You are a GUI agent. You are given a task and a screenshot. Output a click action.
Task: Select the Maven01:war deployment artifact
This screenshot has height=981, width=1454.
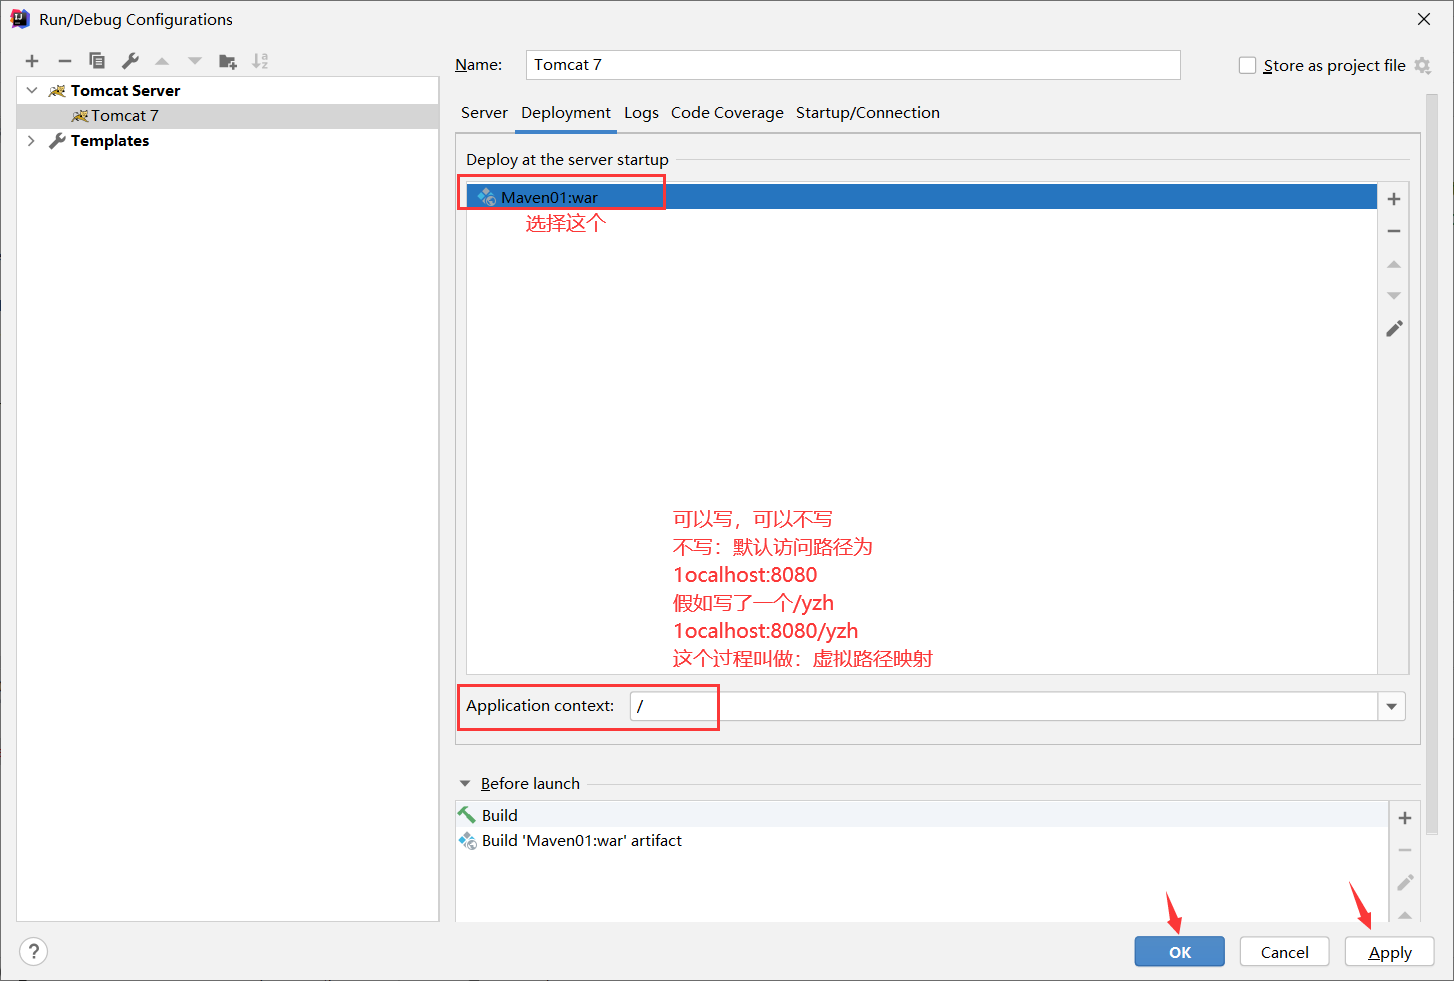click(x=922, y=197)
